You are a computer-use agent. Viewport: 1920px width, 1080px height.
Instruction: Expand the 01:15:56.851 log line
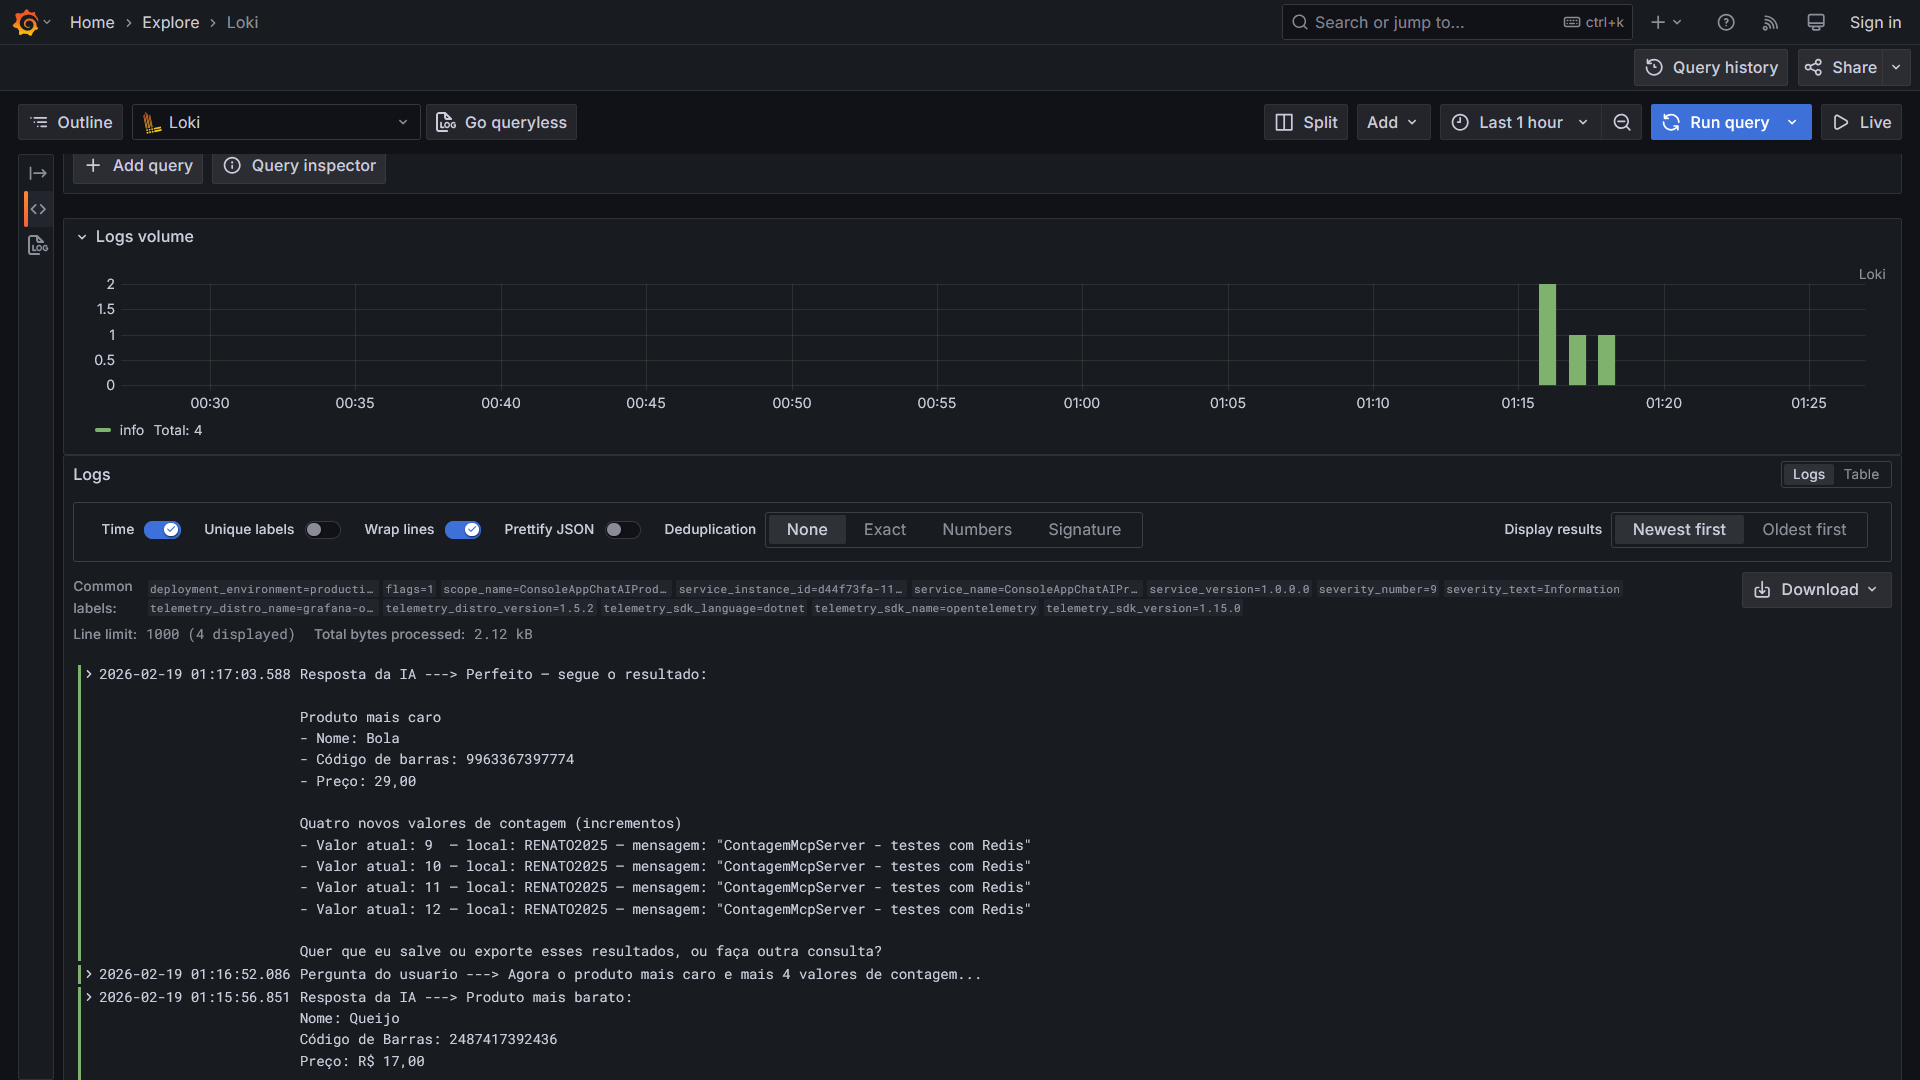(89, 998)
